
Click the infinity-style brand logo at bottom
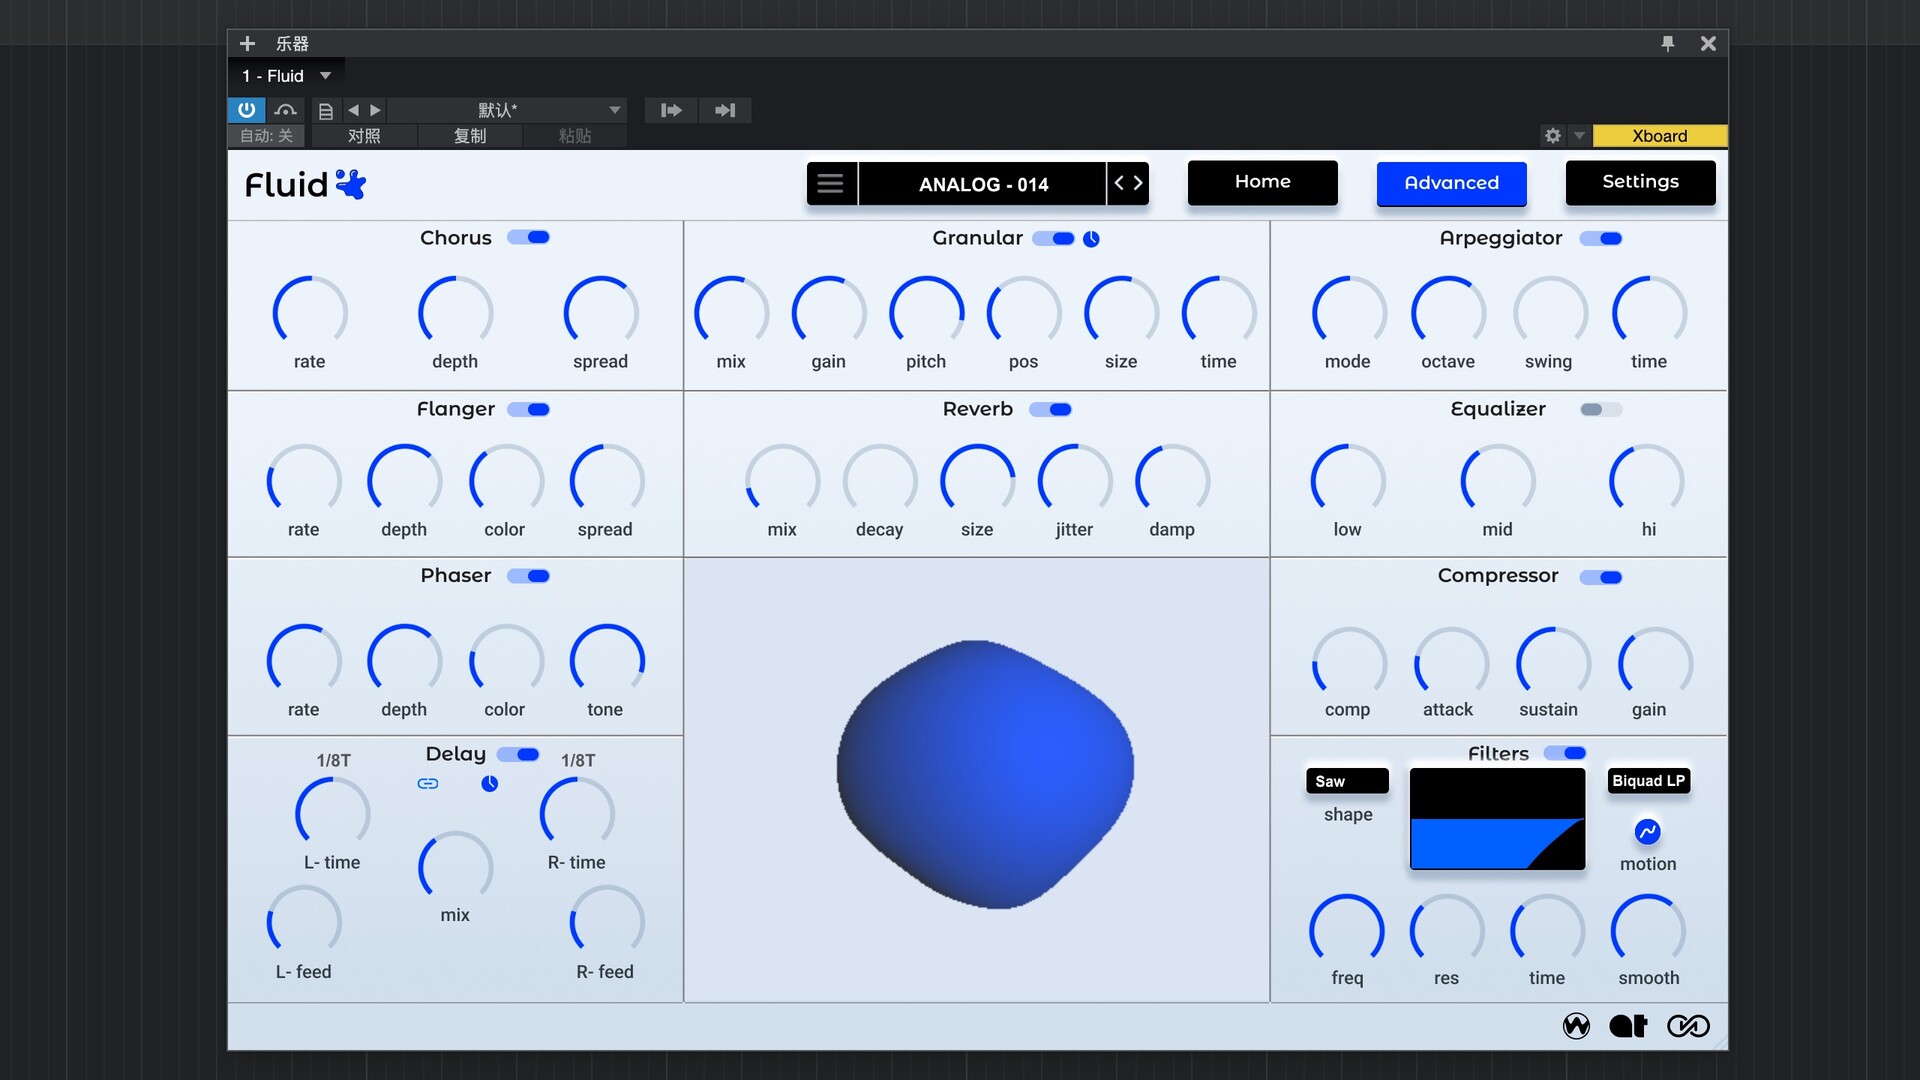1688,1026
